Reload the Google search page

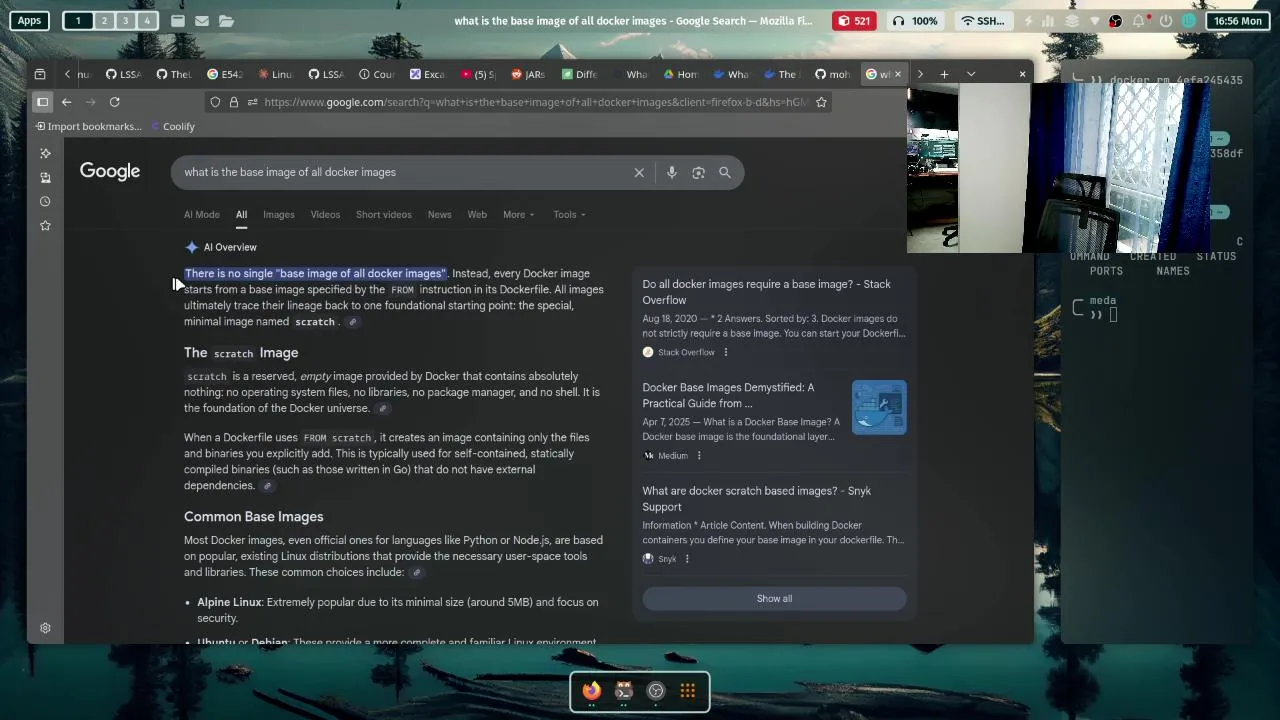pos(114,102)
